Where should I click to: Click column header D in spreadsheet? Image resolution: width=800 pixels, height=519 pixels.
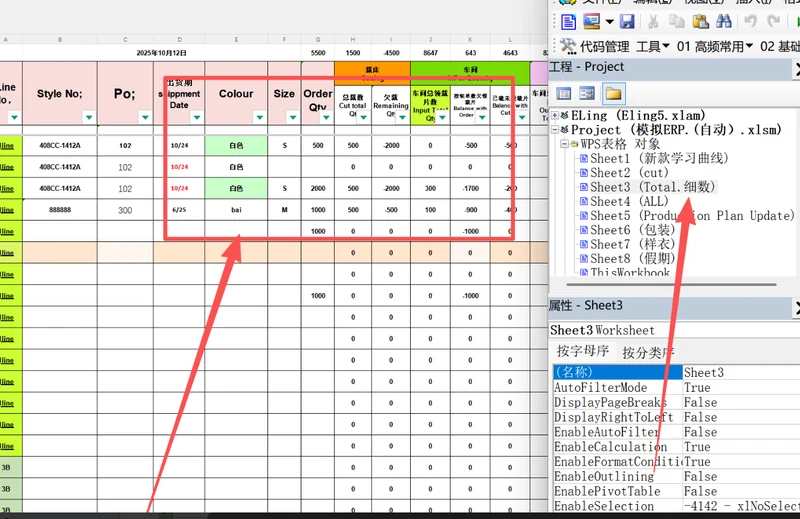[x=179, y=39]
